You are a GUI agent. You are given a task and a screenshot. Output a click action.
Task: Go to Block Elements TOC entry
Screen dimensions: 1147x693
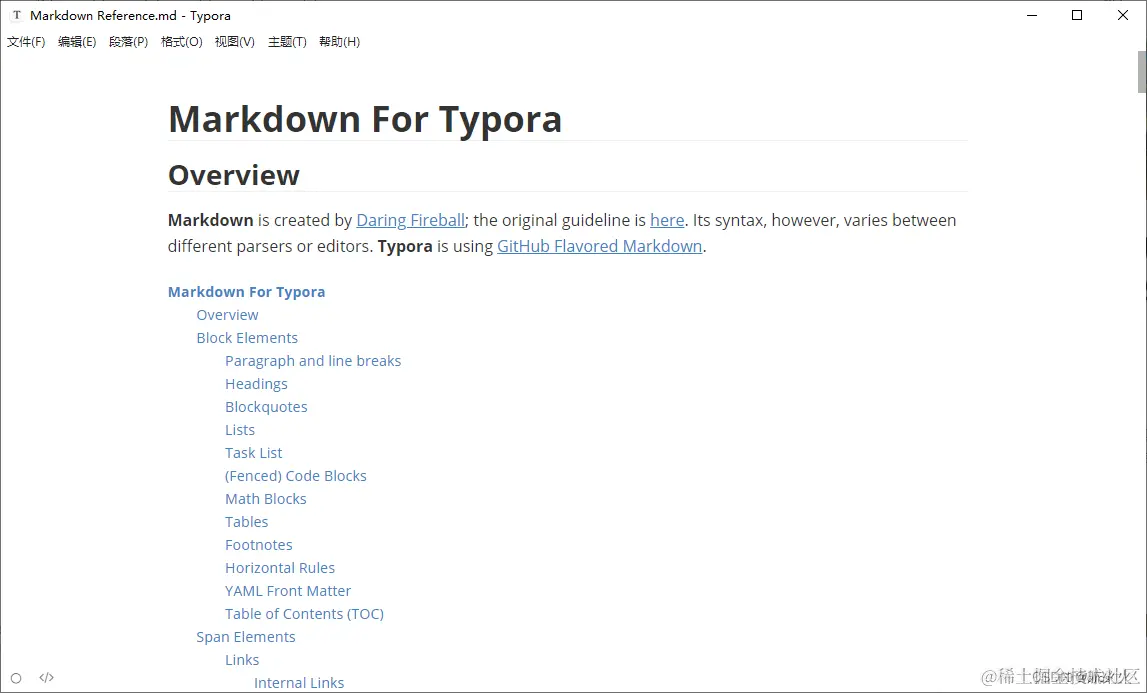tap(247, 338)
